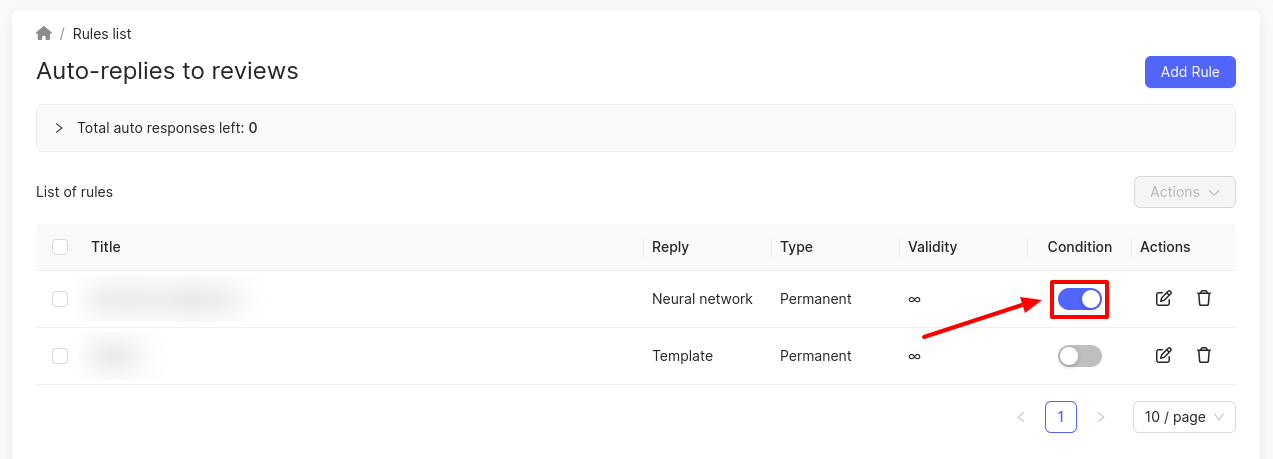Delete the Template rule
Viewport: 1273px width, 459px height.
click(1204, 356)
